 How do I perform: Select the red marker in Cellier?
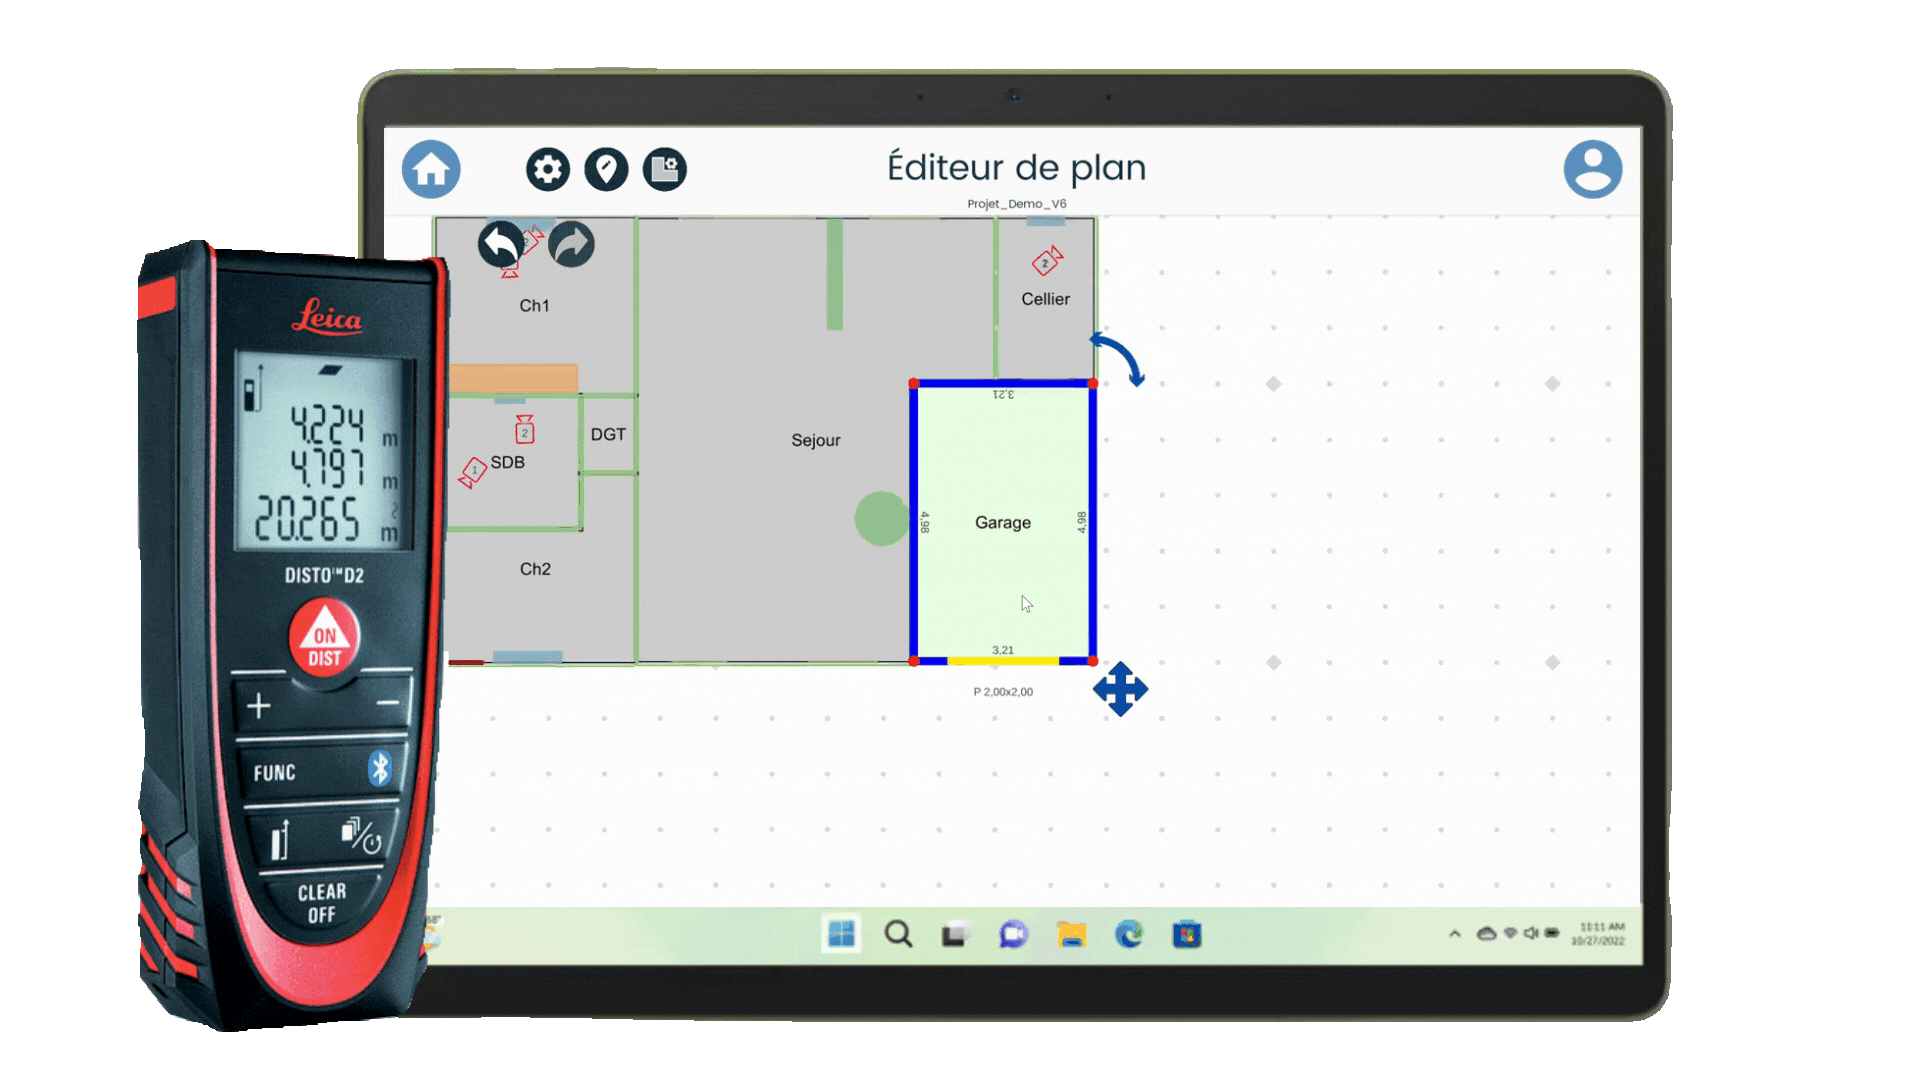(x=1046, y=262)
